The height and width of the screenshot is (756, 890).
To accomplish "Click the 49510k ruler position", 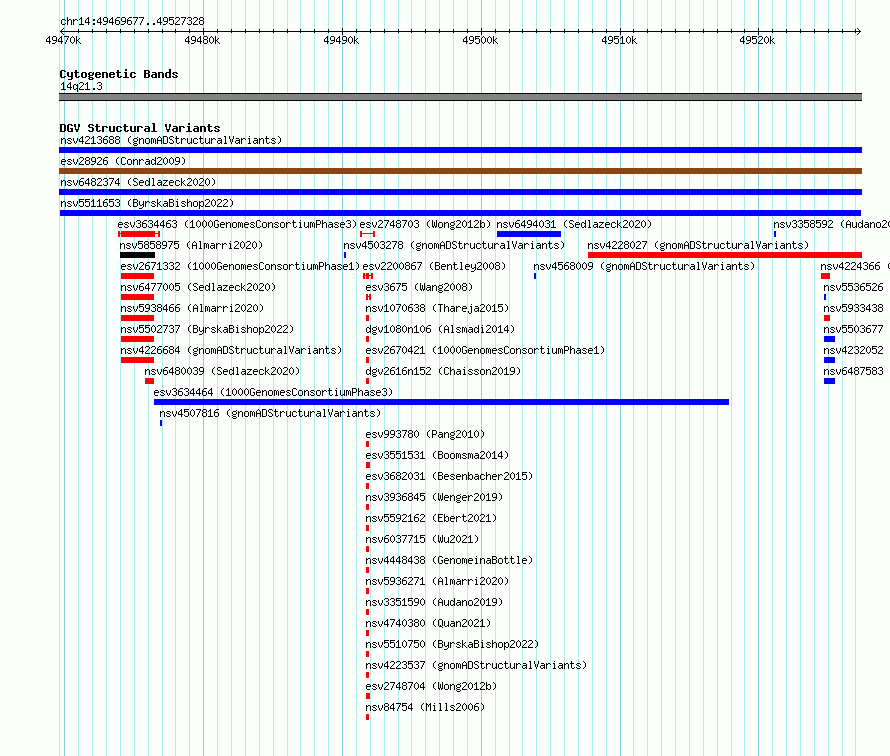I will 619,40.
